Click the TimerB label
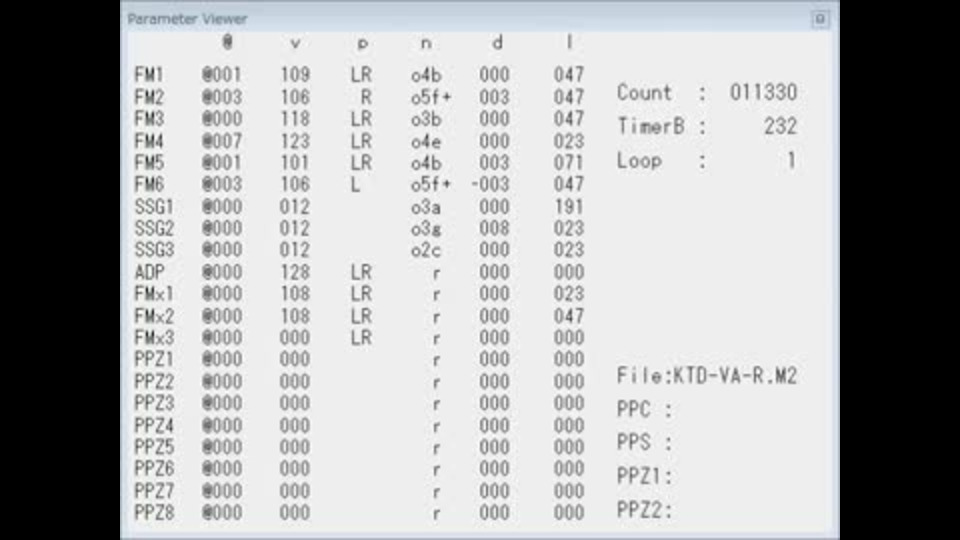Viewport: 960px width, 540px height. (651, 127)
